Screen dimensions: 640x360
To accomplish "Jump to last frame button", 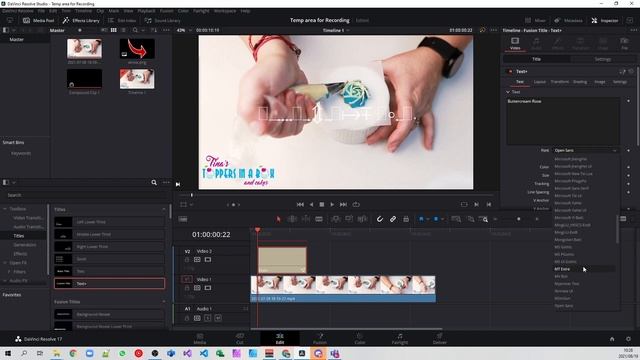I will tap(343, 204).
